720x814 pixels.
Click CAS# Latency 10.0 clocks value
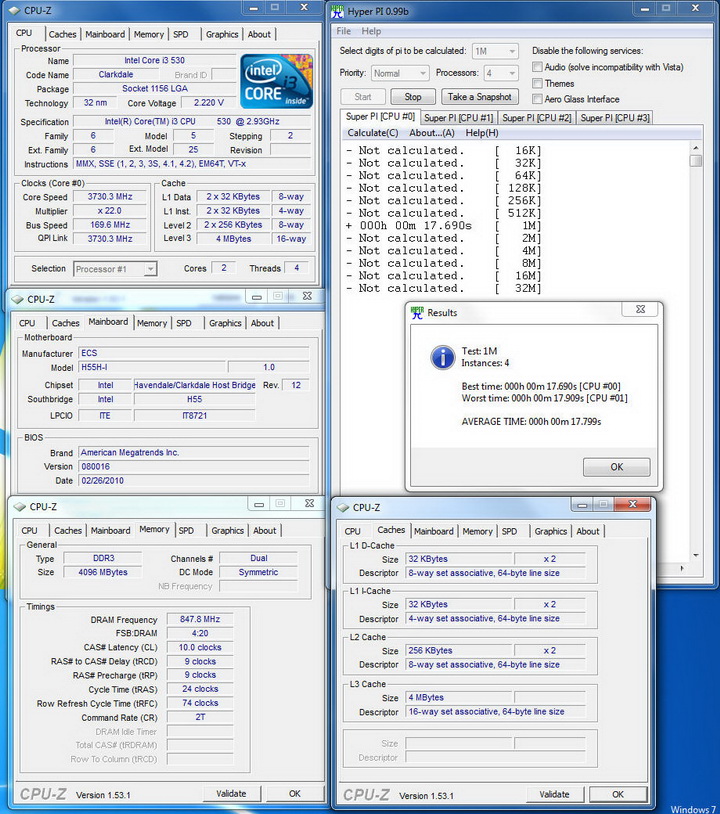[200, 647]
